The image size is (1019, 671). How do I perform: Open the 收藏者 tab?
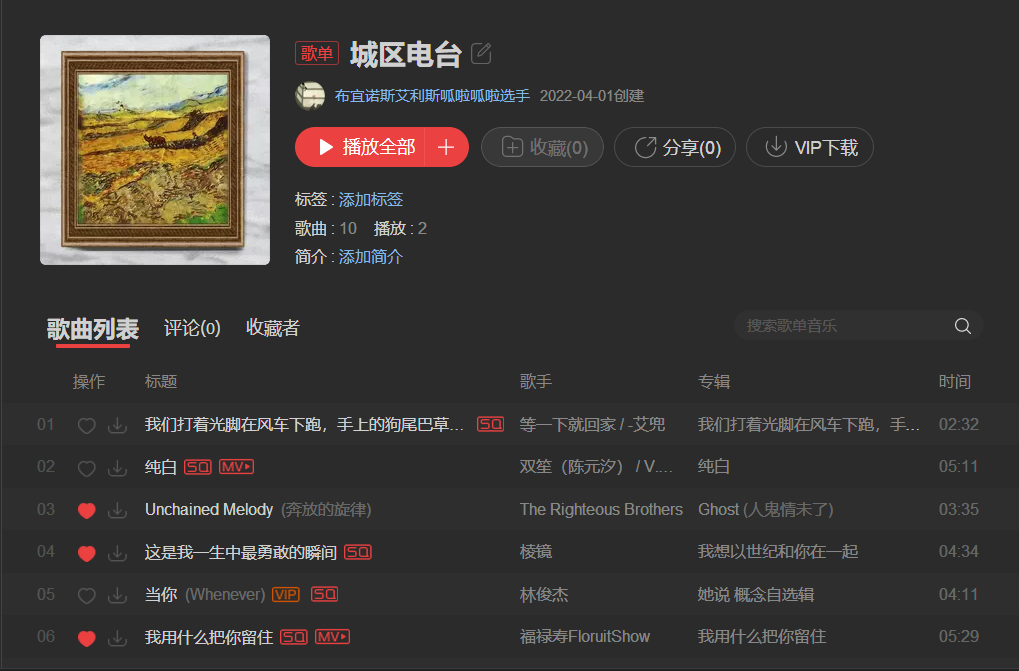[272, 328]
